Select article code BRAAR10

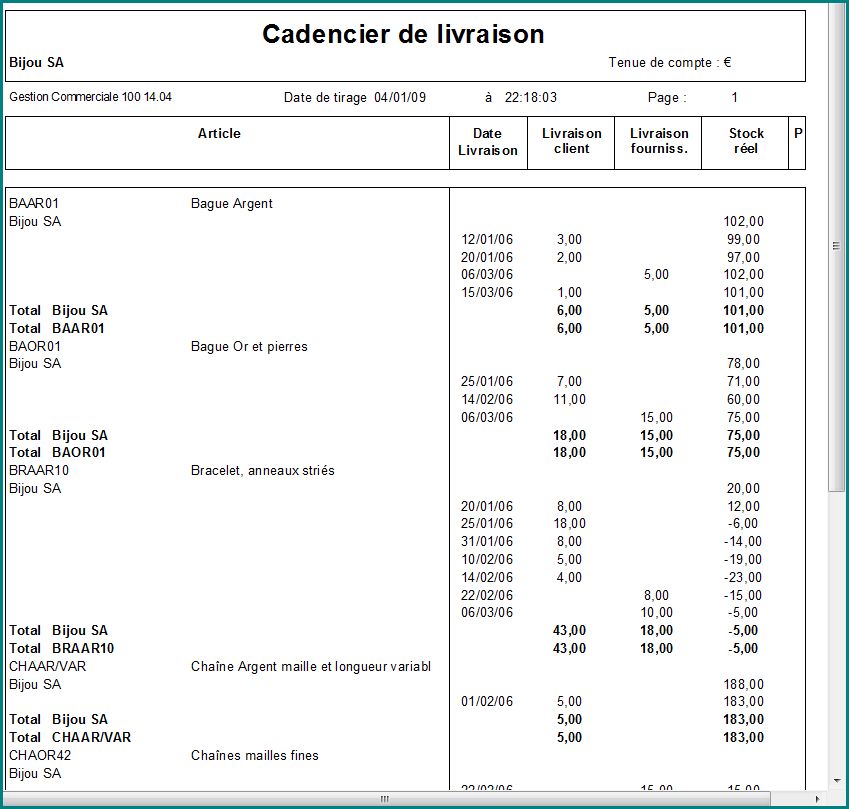pyautogui.click(x=39, y=471)
